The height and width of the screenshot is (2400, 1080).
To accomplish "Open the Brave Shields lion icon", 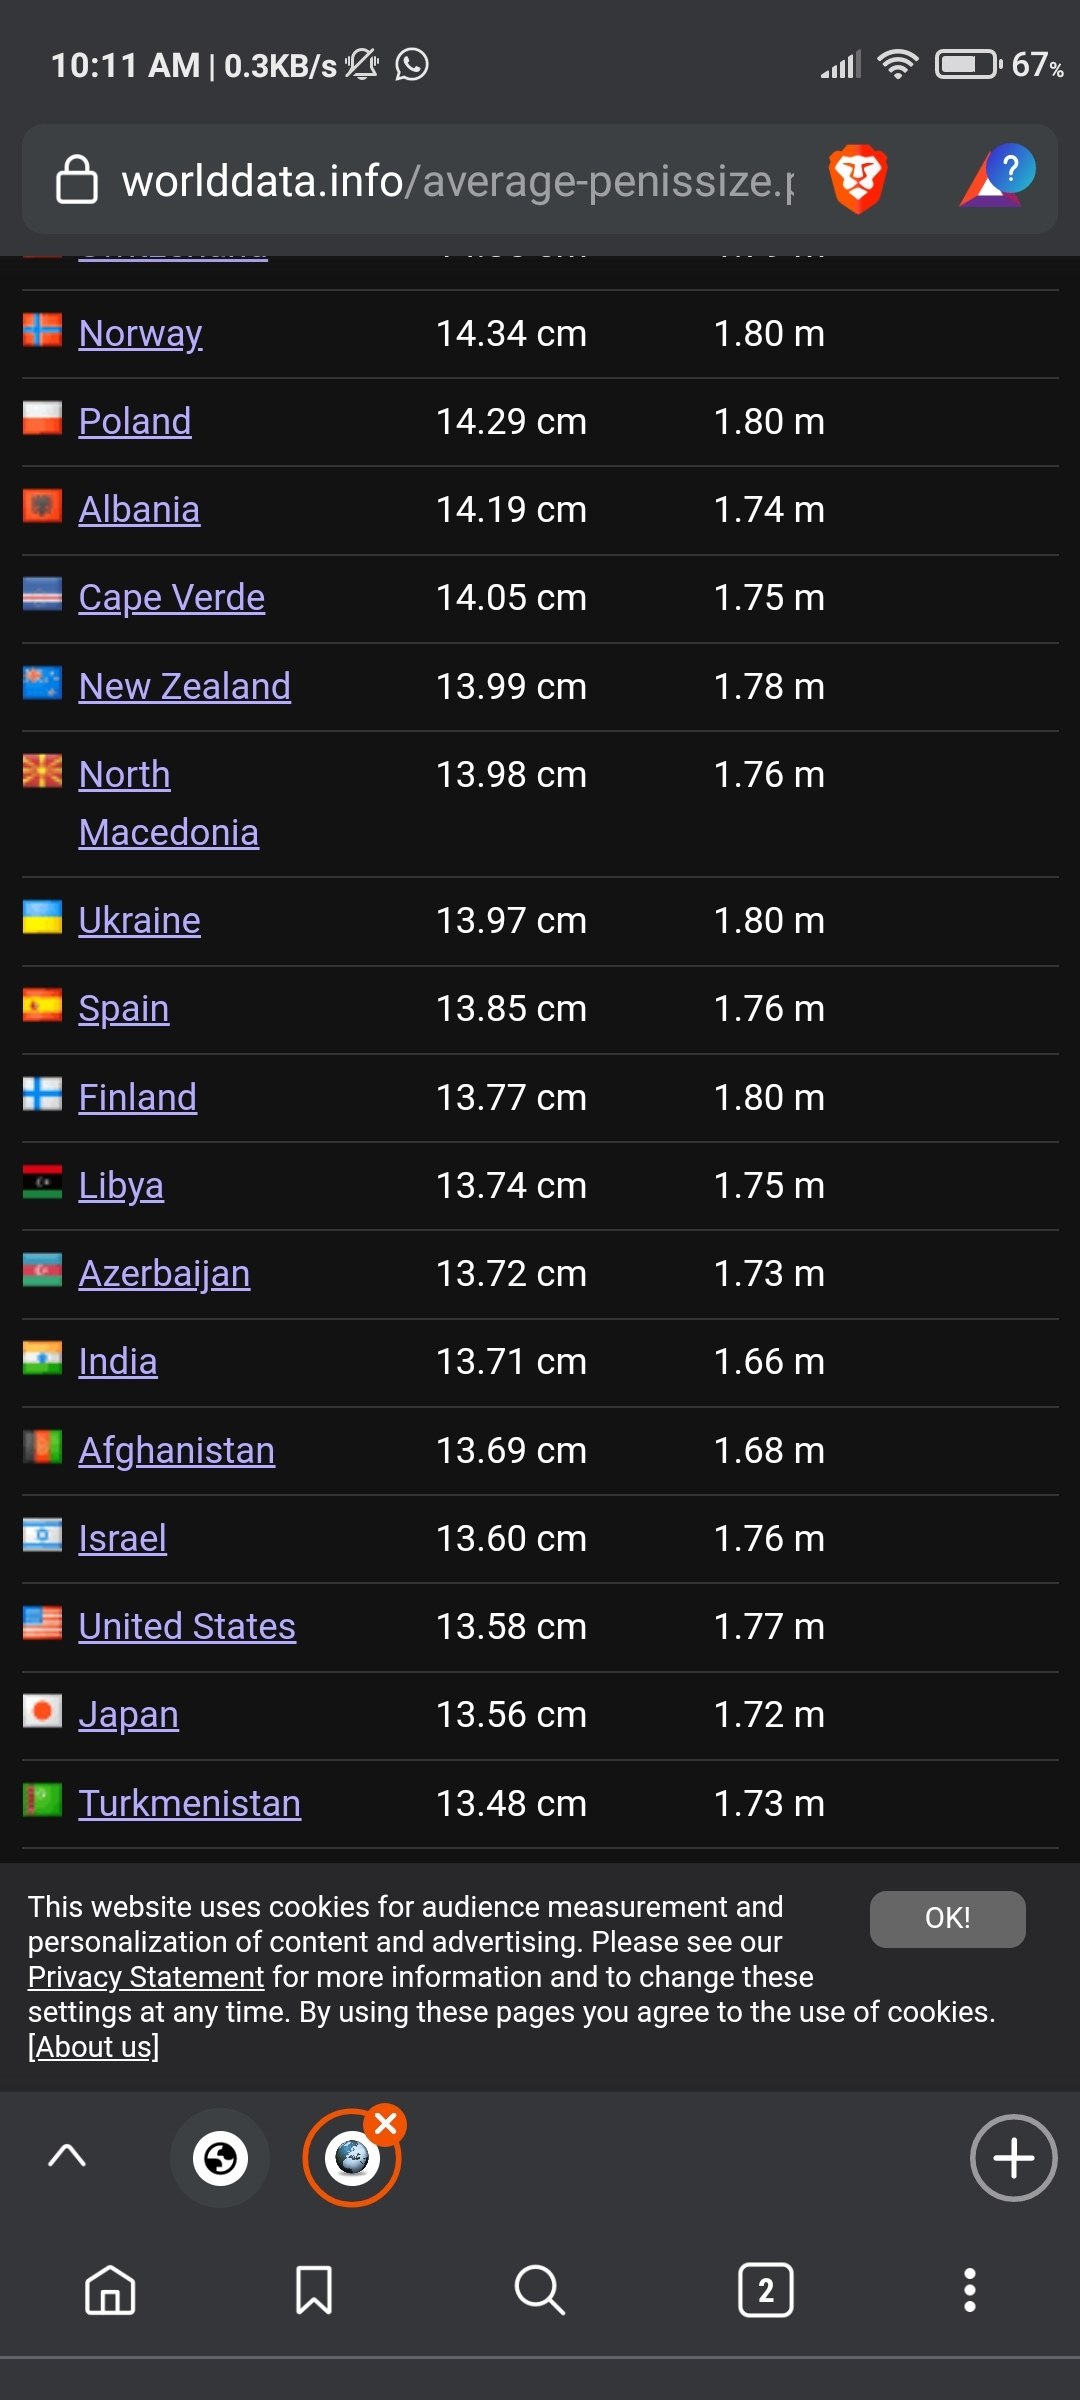I will click(858, 179).
